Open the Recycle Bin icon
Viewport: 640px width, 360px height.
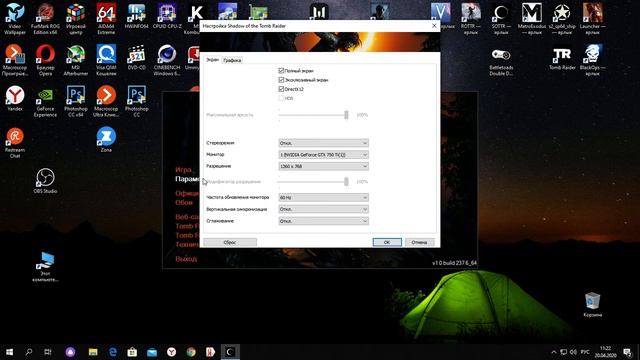click(x=592, y=304)
